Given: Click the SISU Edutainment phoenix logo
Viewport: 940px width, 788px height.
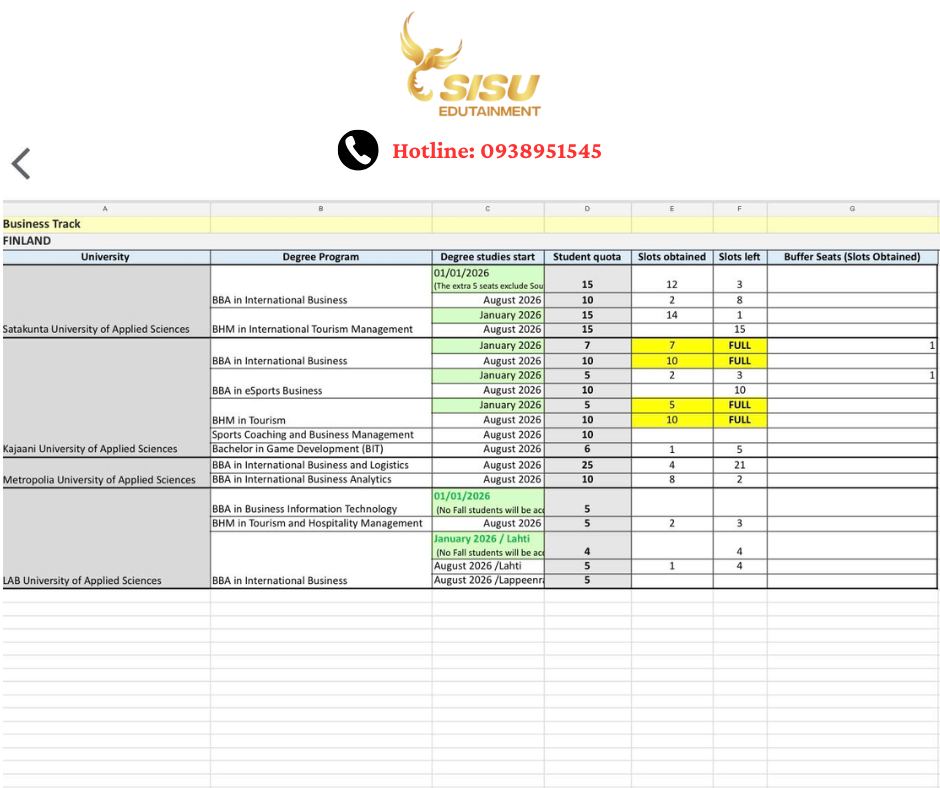Looking at the screenshot, I should pos(469,65).
